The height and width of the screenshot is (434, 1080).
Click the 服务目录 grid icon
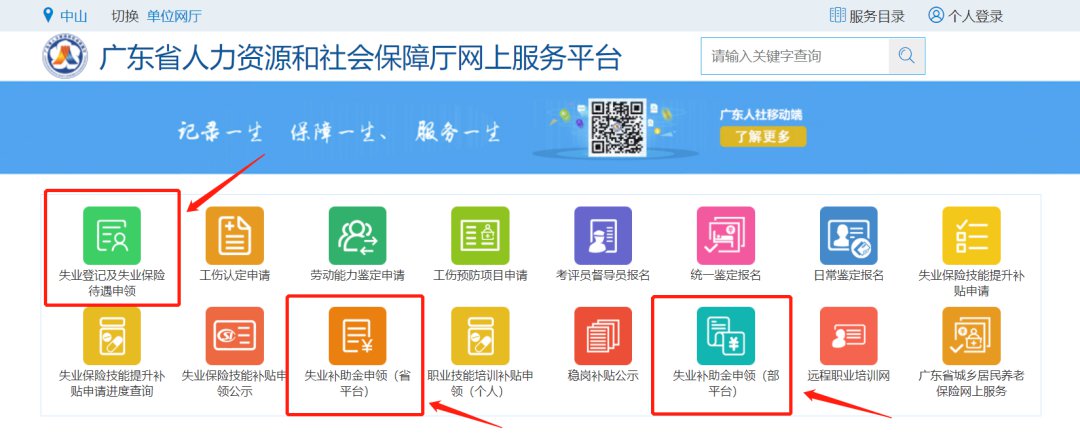point(838,15)
